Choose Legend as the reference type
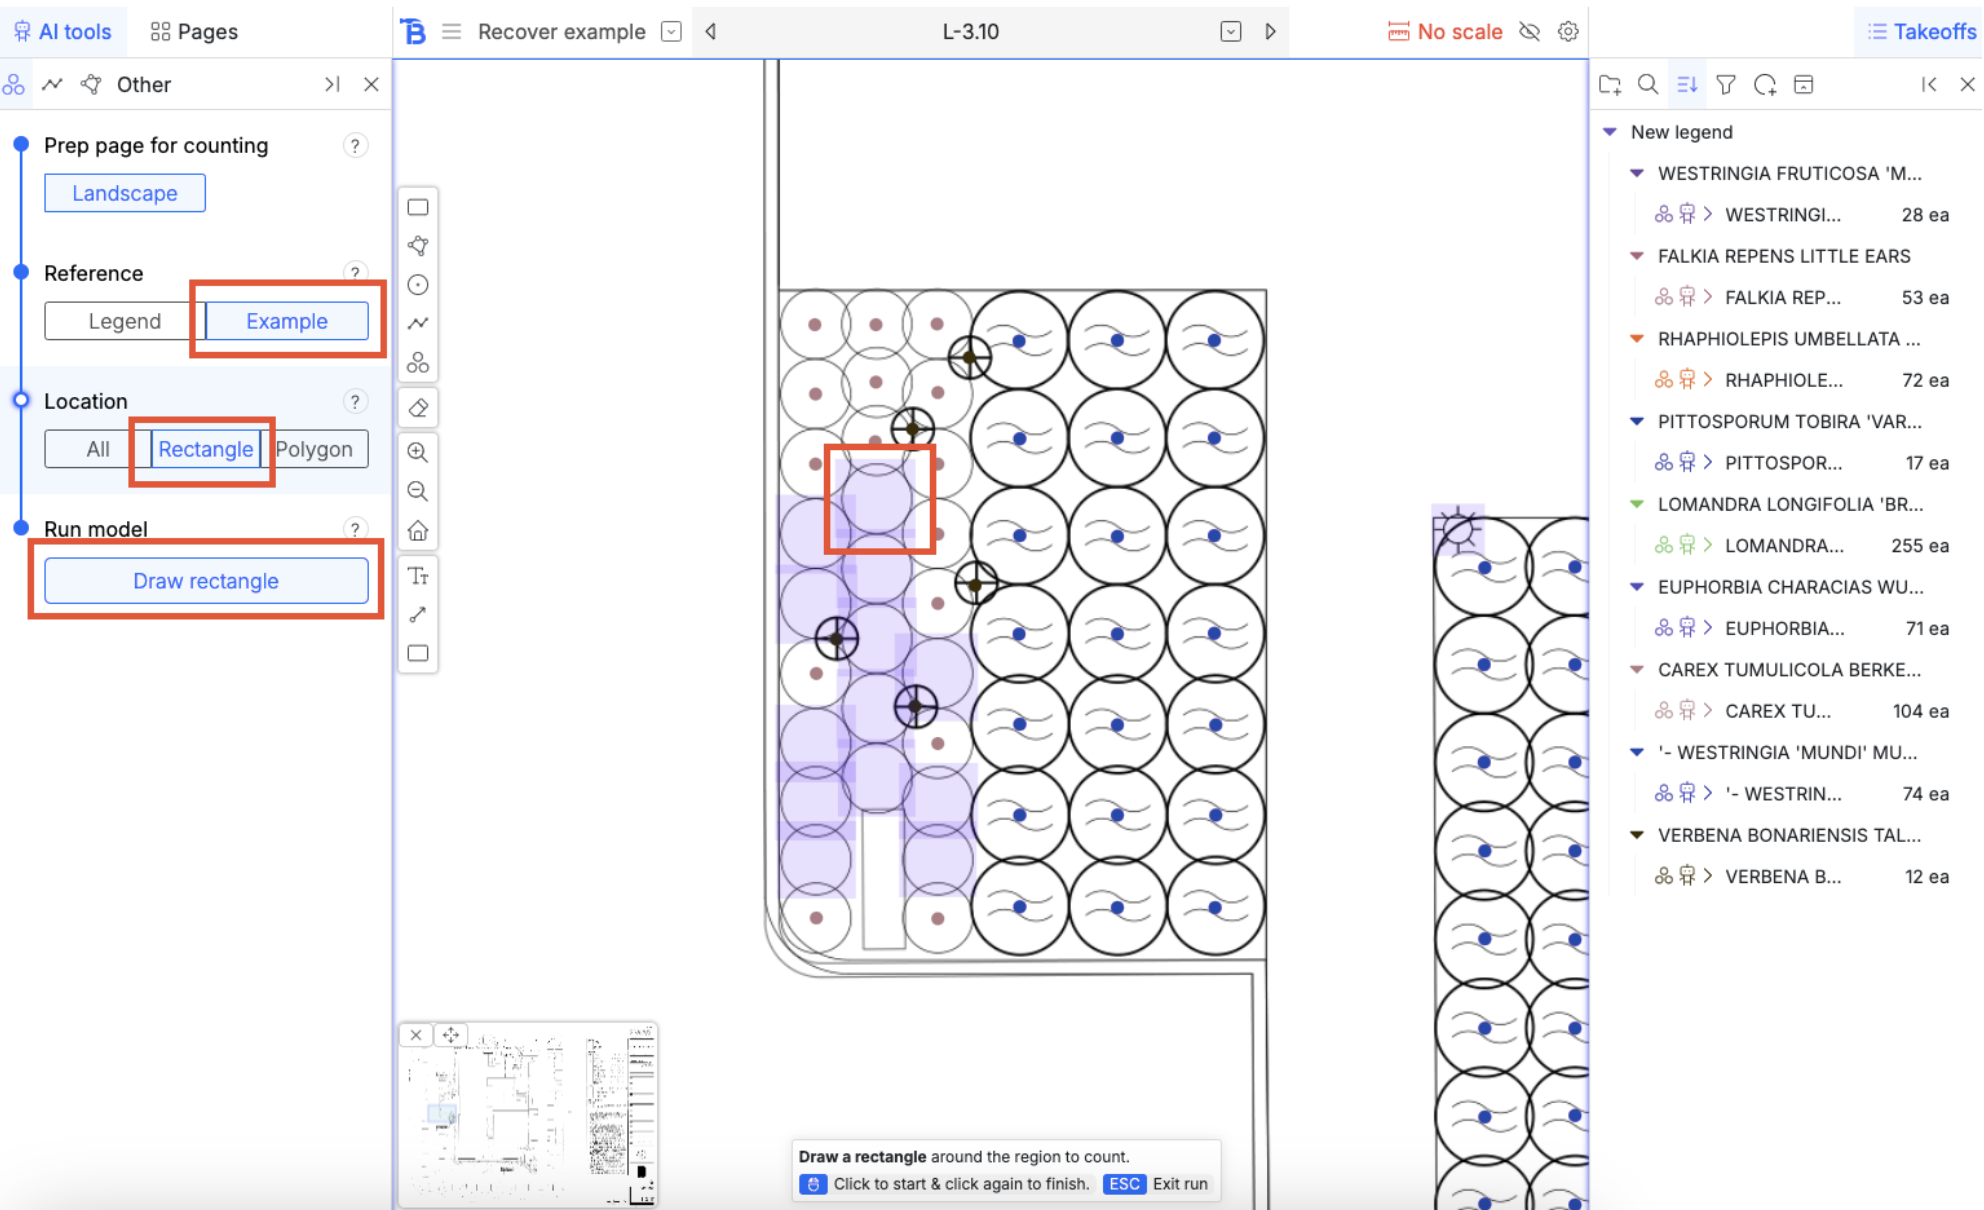Image resolution: width=1984 pixels, height=1210 pixels. (124, 321)
